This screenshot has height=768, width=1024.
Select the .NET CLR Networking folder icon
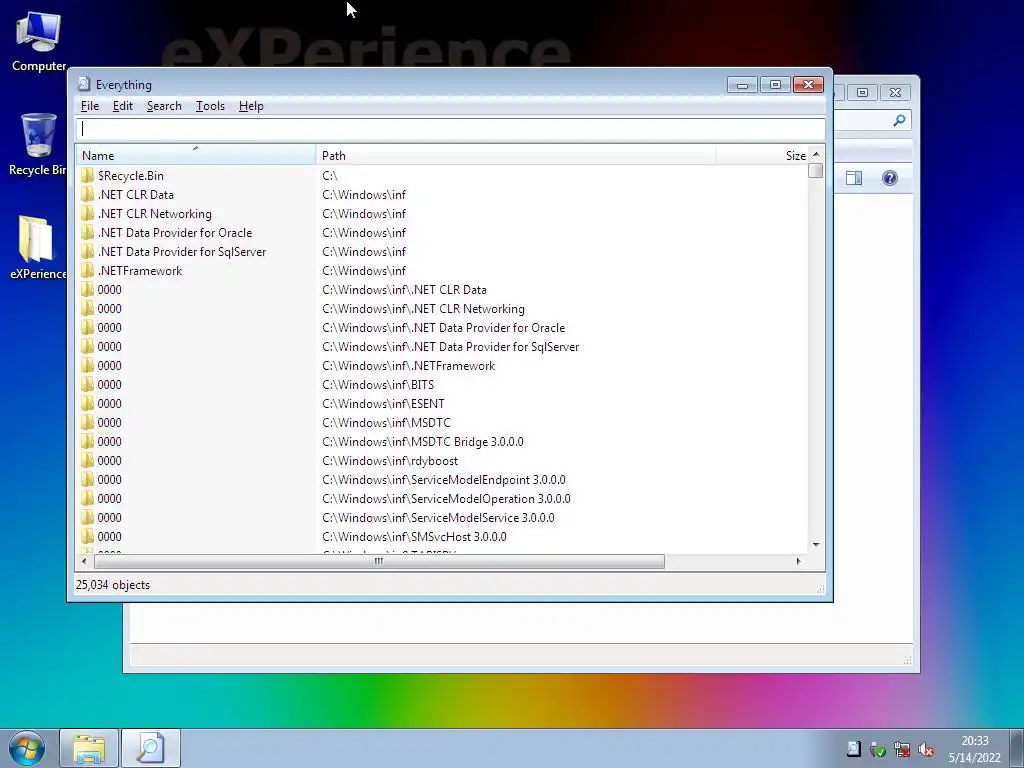pos(88,214)
